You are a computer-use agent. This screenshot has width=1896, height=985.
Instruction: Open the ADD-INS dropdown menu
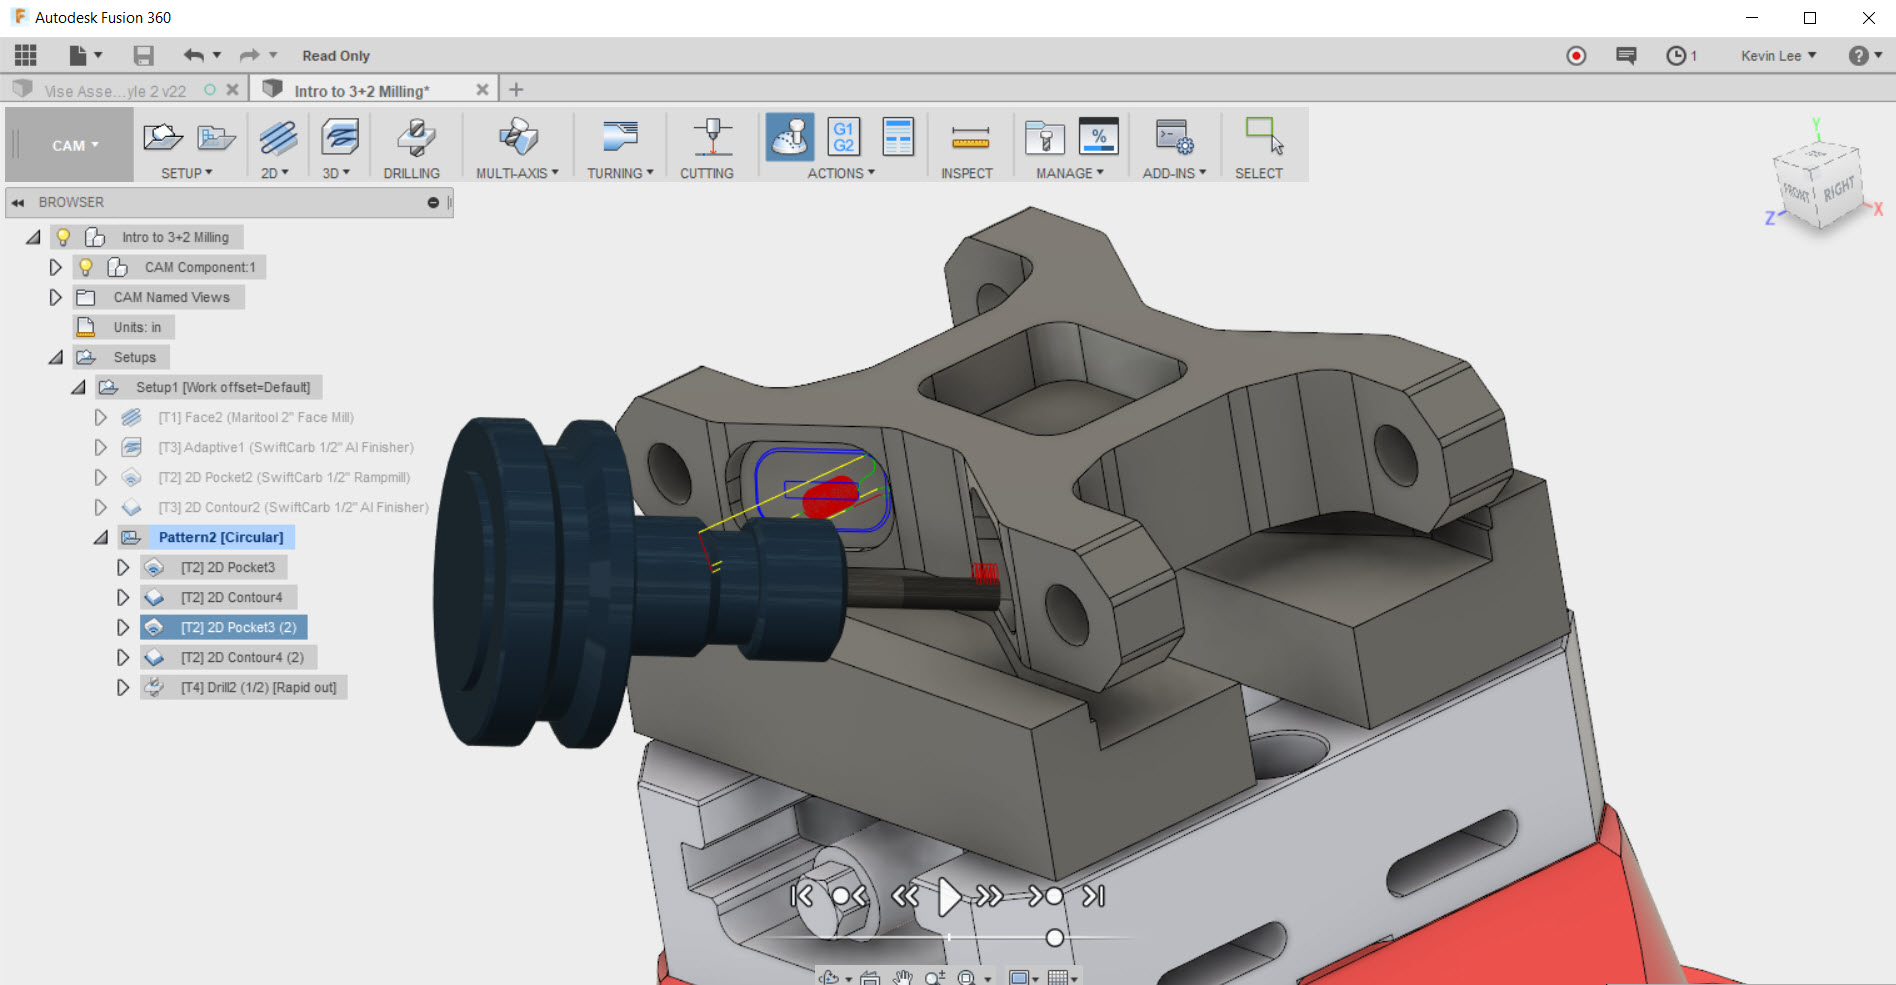1174,173
